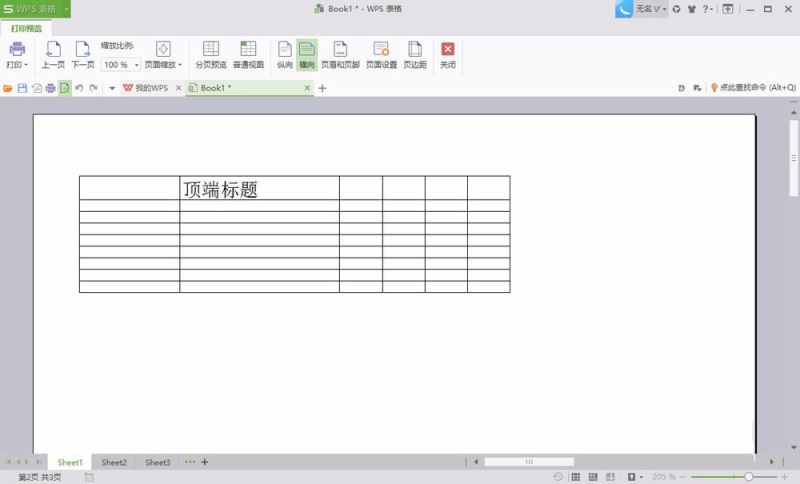The height and width of the screenshot is (484, 800).
Task: Click zoom in plus in status bar
Action: pyautogui.click(x=784, y=477)
